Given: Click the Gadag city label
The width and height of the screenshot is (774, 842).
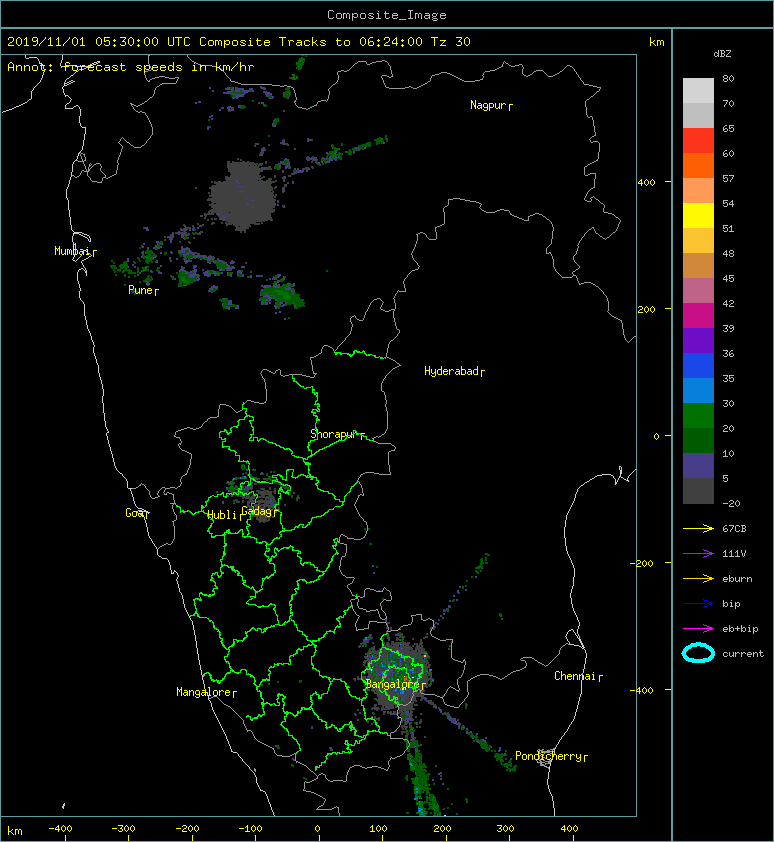Looking at the screenshot, I should click(x=256, y=511).
